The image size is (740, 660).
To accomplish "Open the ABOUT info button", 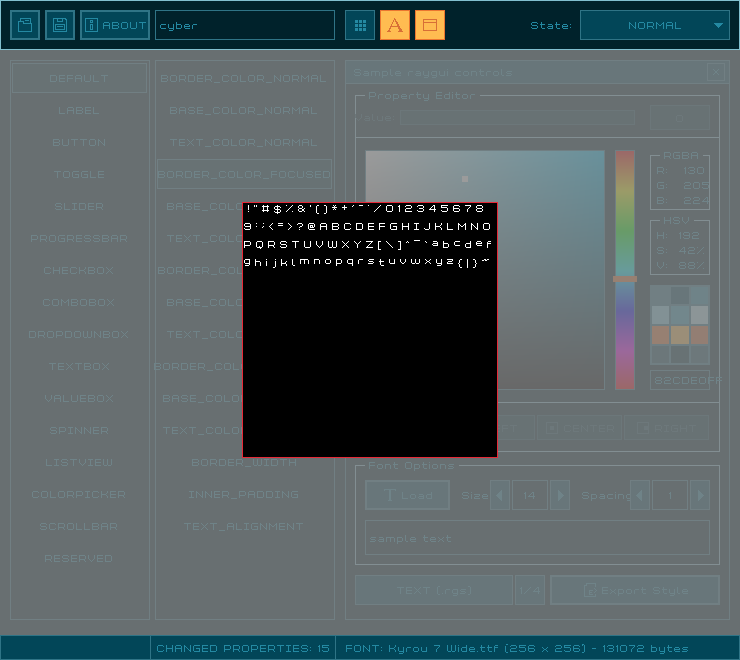I will (115, 25).
